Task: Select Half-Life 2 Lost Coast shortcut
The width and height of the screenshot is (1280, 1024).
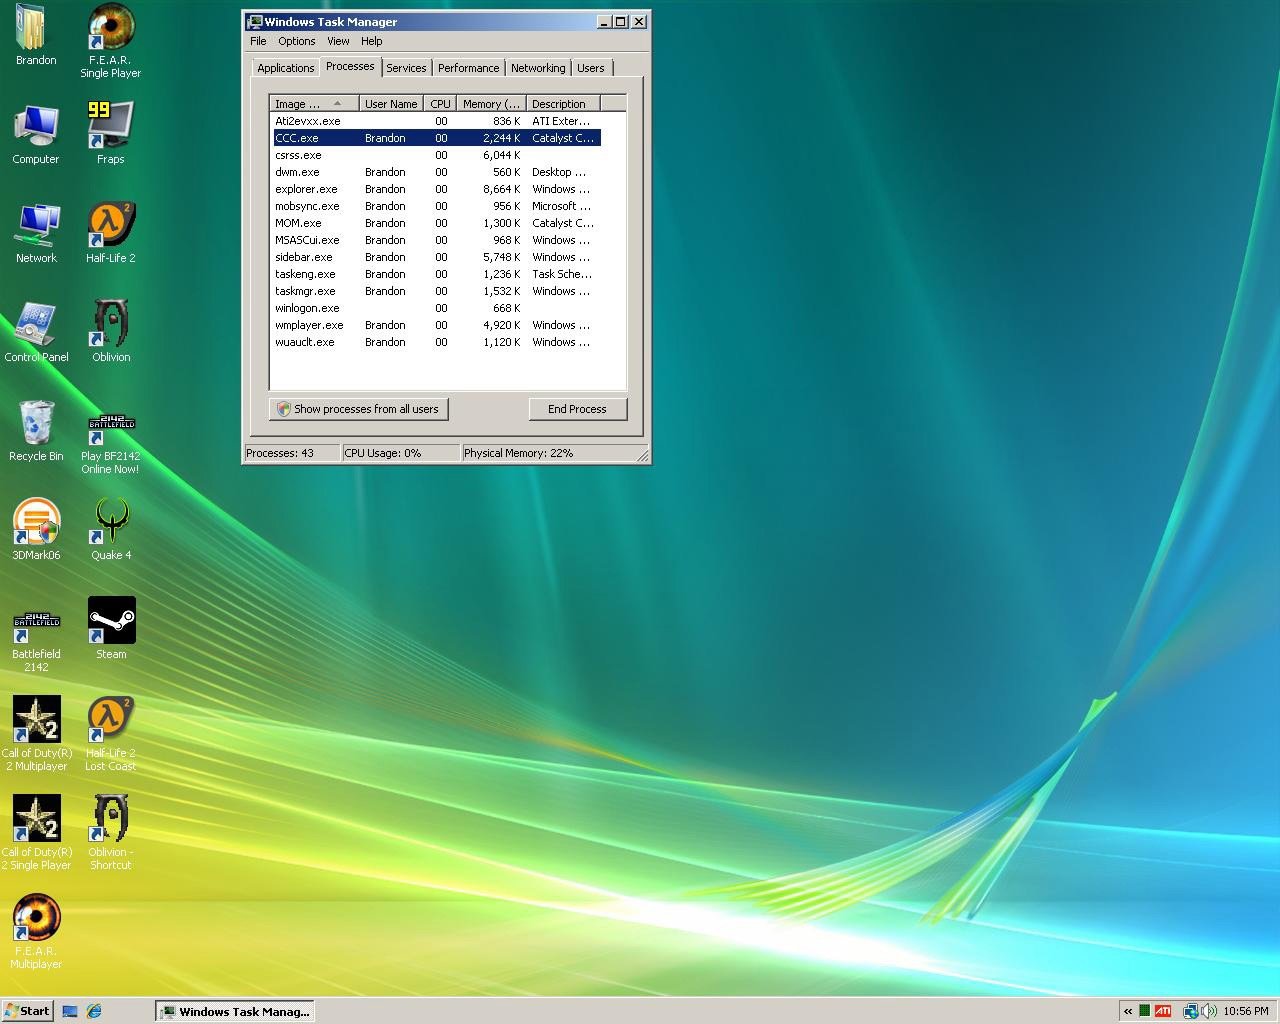Action: [110, 734]
